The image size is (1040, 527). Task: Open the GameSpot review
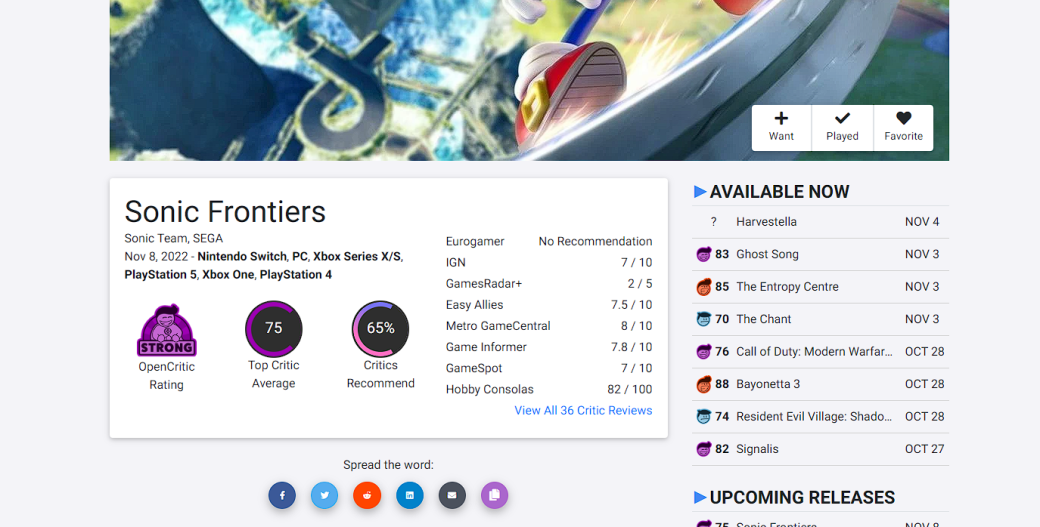coord(549,368)
